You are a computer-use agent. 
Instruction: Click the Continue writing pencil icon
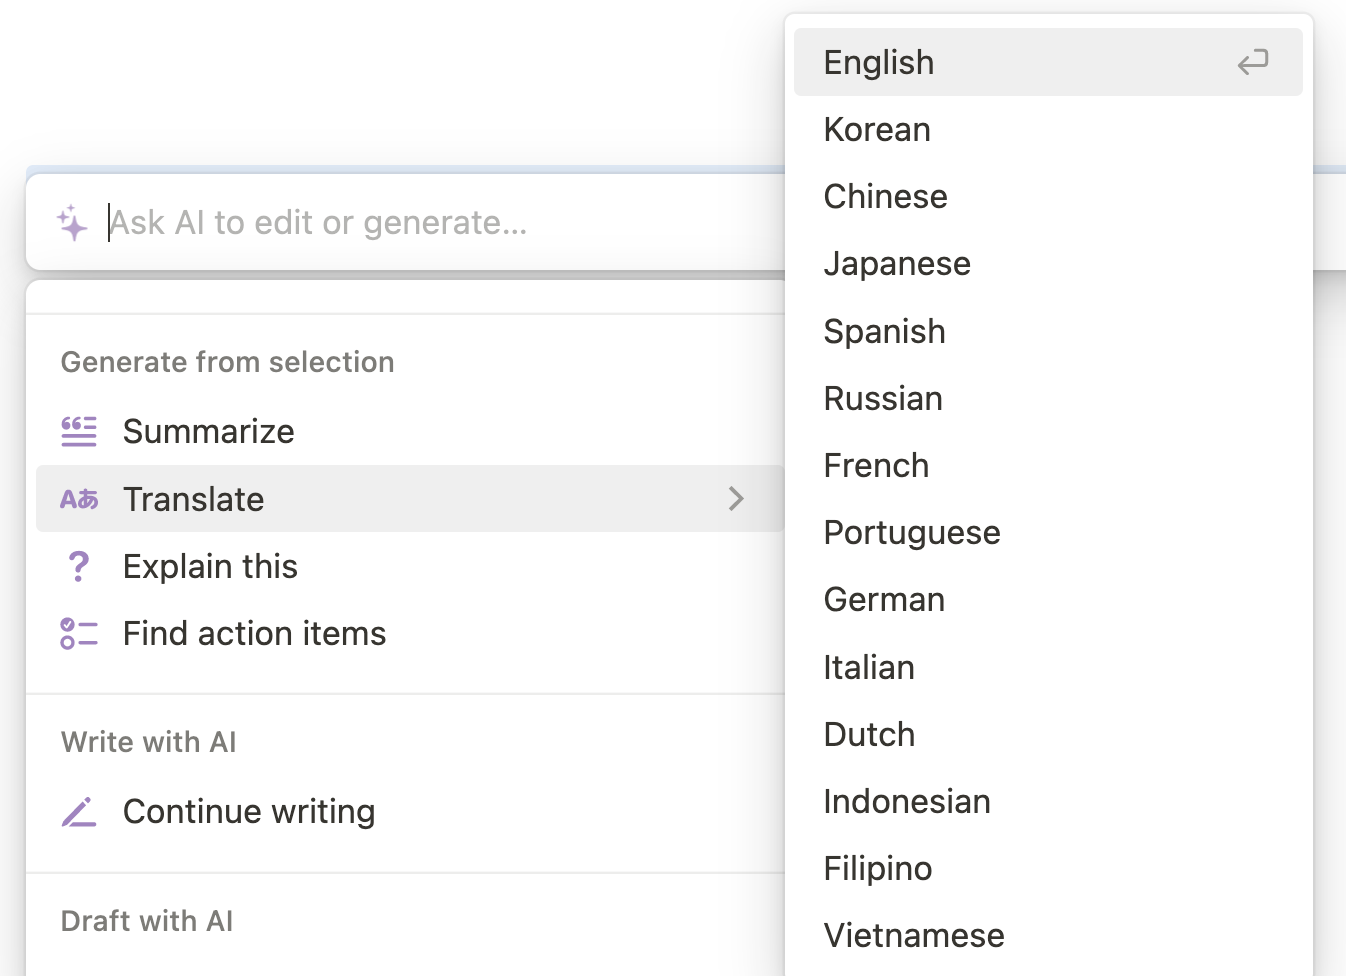tap(79, 811)
